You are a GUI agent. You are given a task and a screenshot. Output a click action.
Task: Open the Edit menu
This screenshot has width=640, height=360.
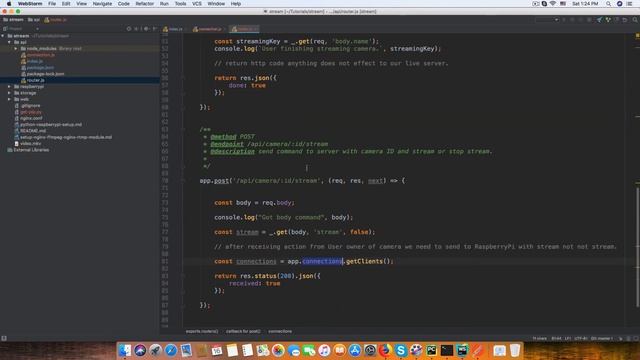pyautogui.click(x=66, y=4)
